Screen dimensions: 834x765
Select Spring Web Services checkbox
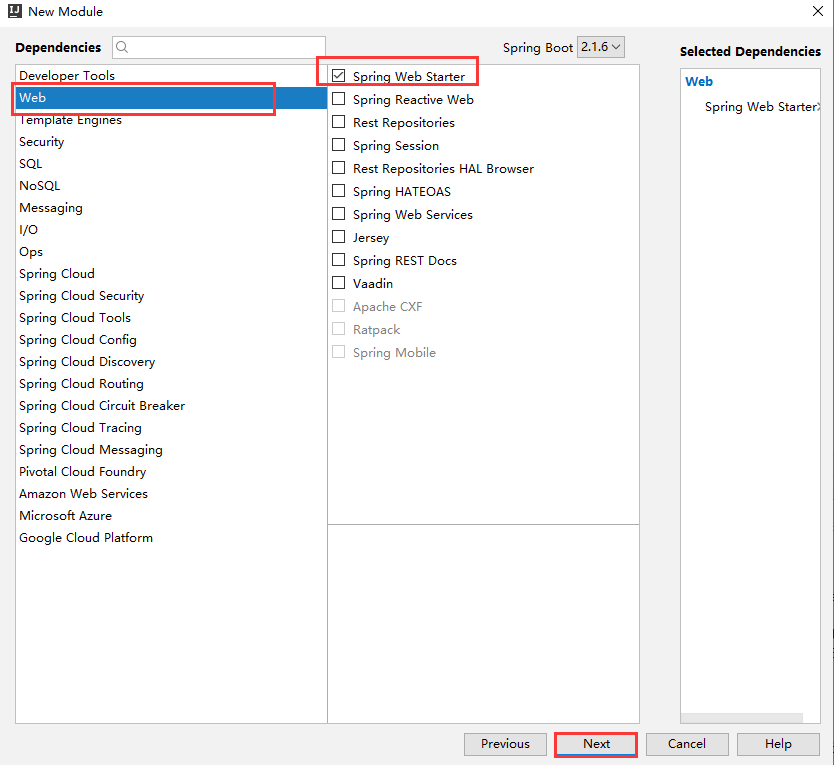tap(338, 214)
